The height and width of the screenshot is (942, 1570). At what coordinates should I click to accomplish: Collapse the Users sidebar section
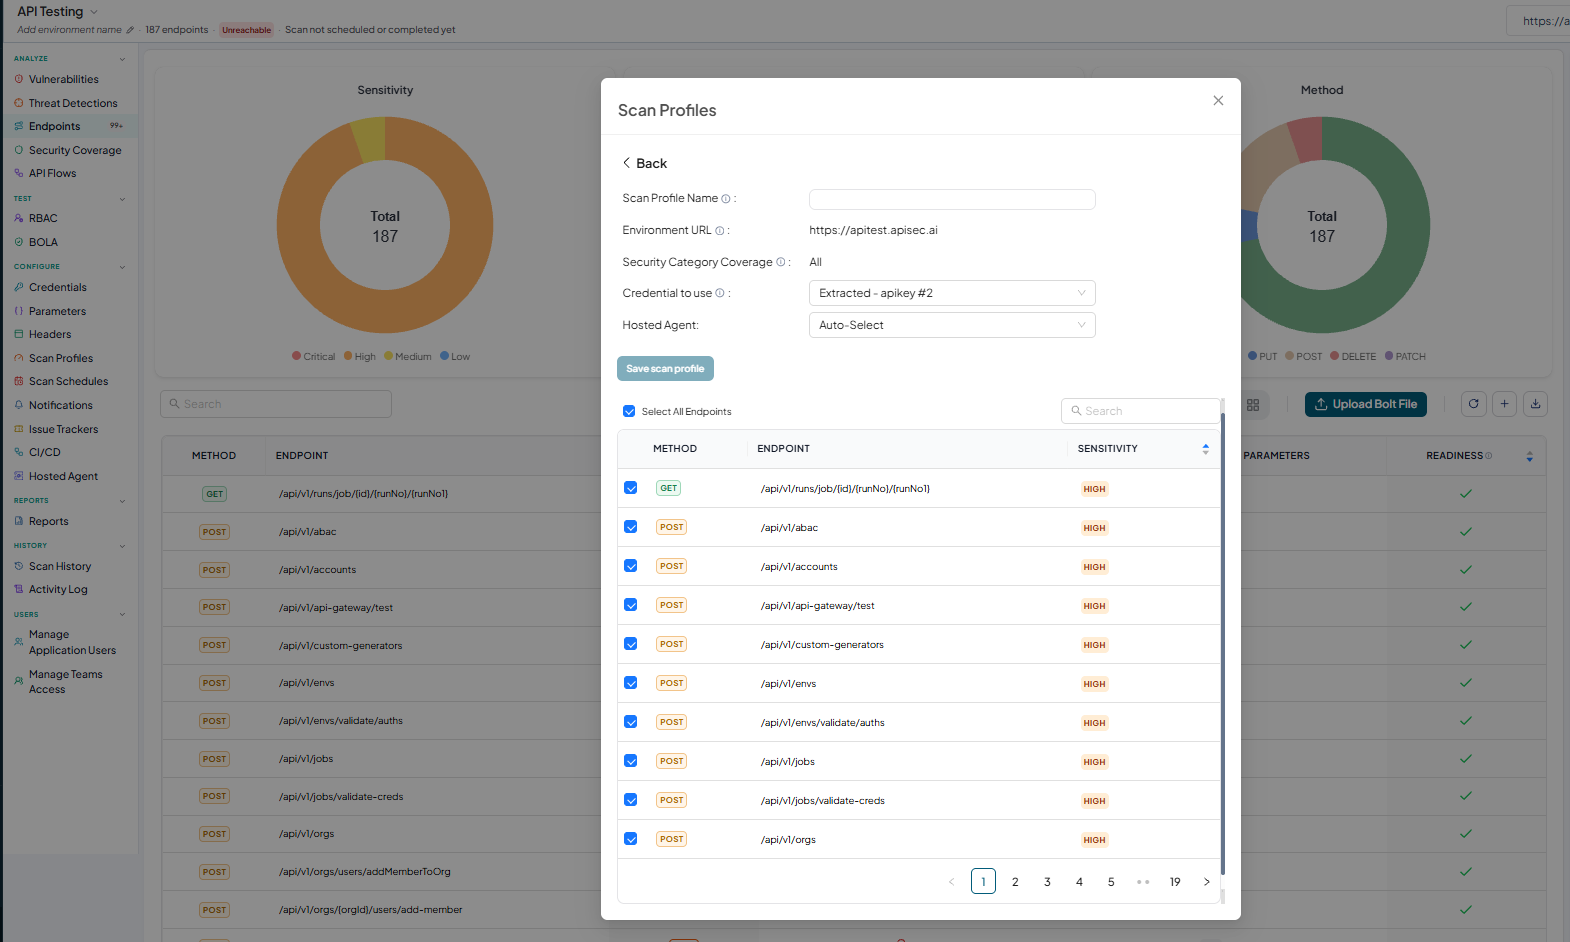point(122,615)
